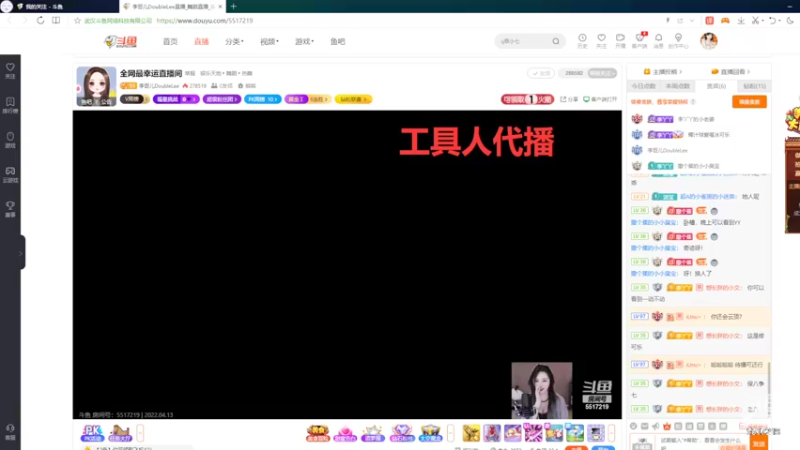
Task: Expand more activities arrow after 太空魔盒
Action: 451,433
